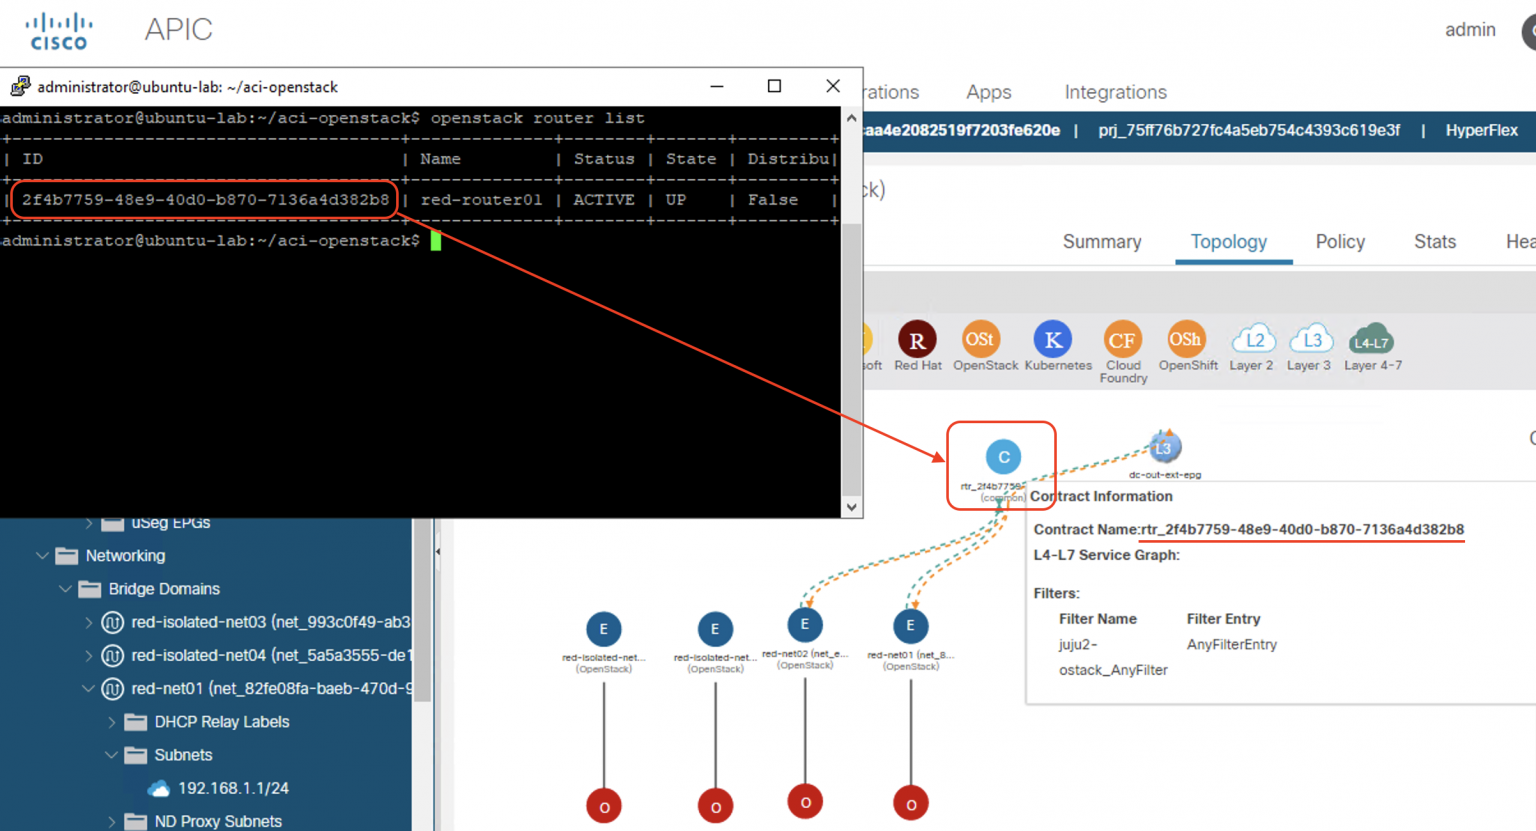Toggle the L4-L7 view
Image resolution: width=1536 pixels, height=831 pixels.
click(x=1370, y=340)
